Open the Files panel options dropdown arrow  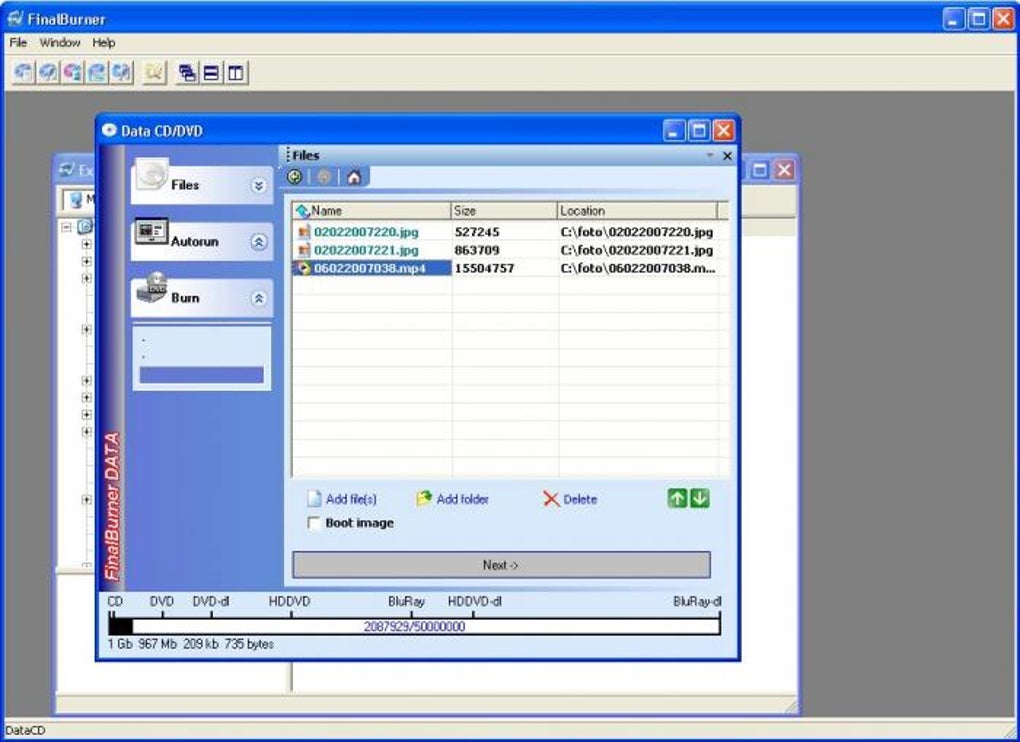pos(710,155)
